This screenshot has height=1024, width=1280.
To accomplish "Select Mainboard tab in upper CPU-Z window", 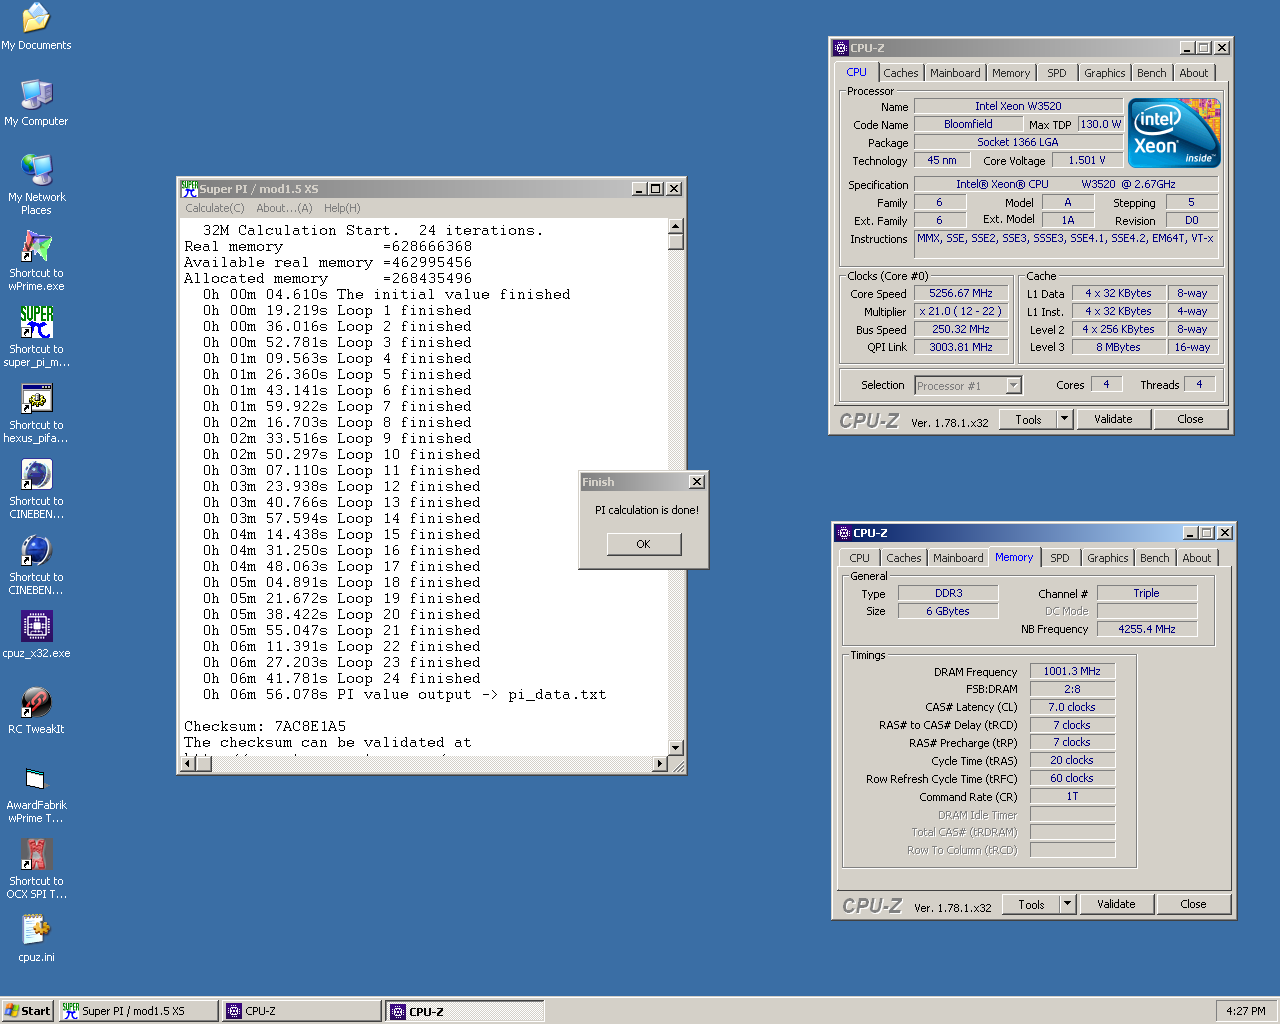I will click(x=955, y=73).
